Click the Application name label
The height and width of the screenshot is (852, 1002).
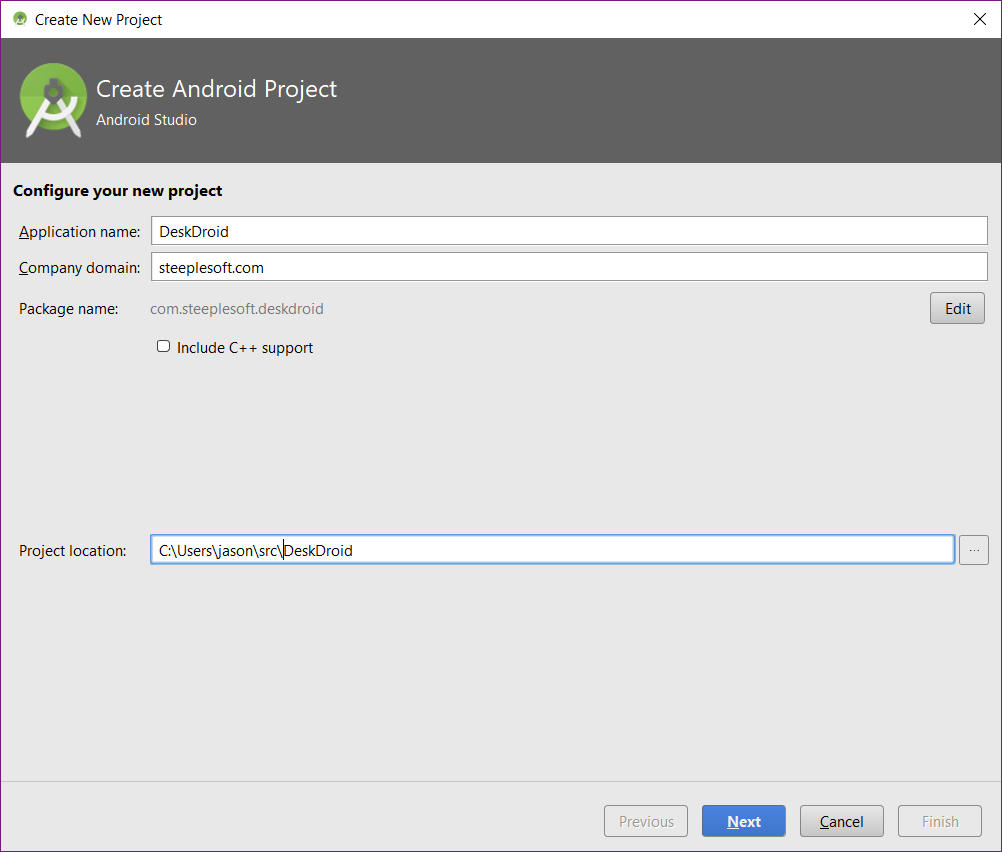pyautogui.click(x=79, y=231)
